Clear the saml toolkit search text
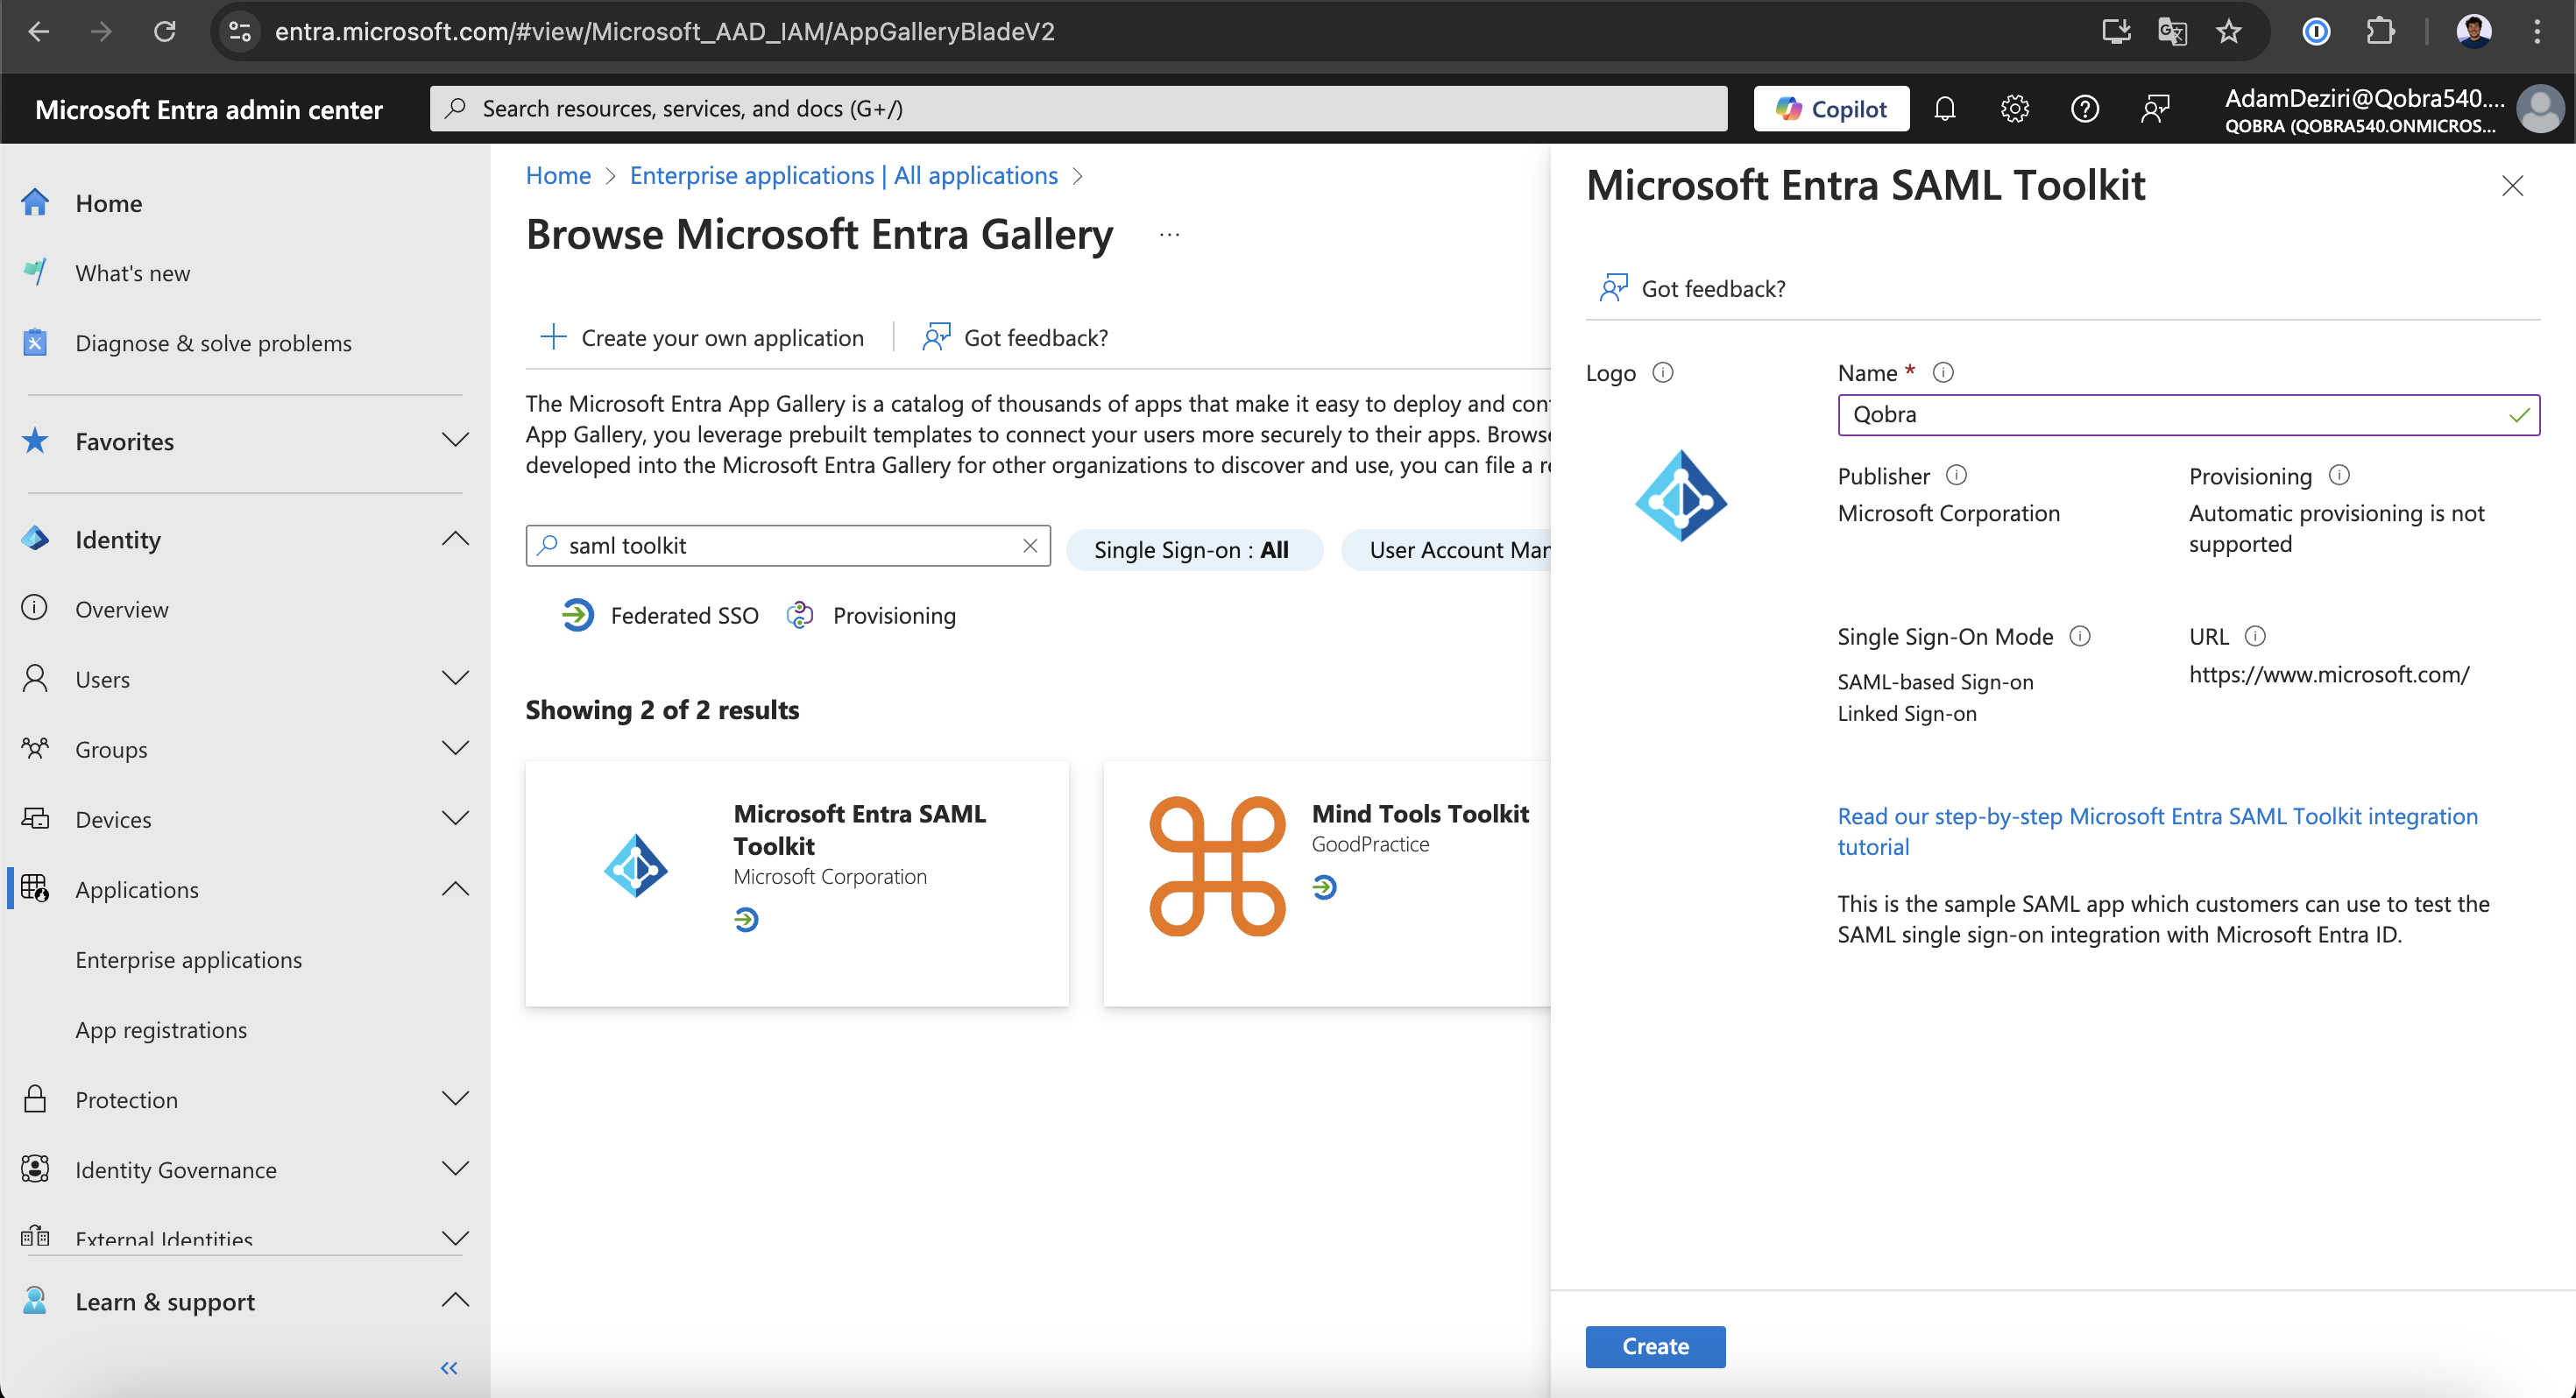 click(x=1029, y=545)
